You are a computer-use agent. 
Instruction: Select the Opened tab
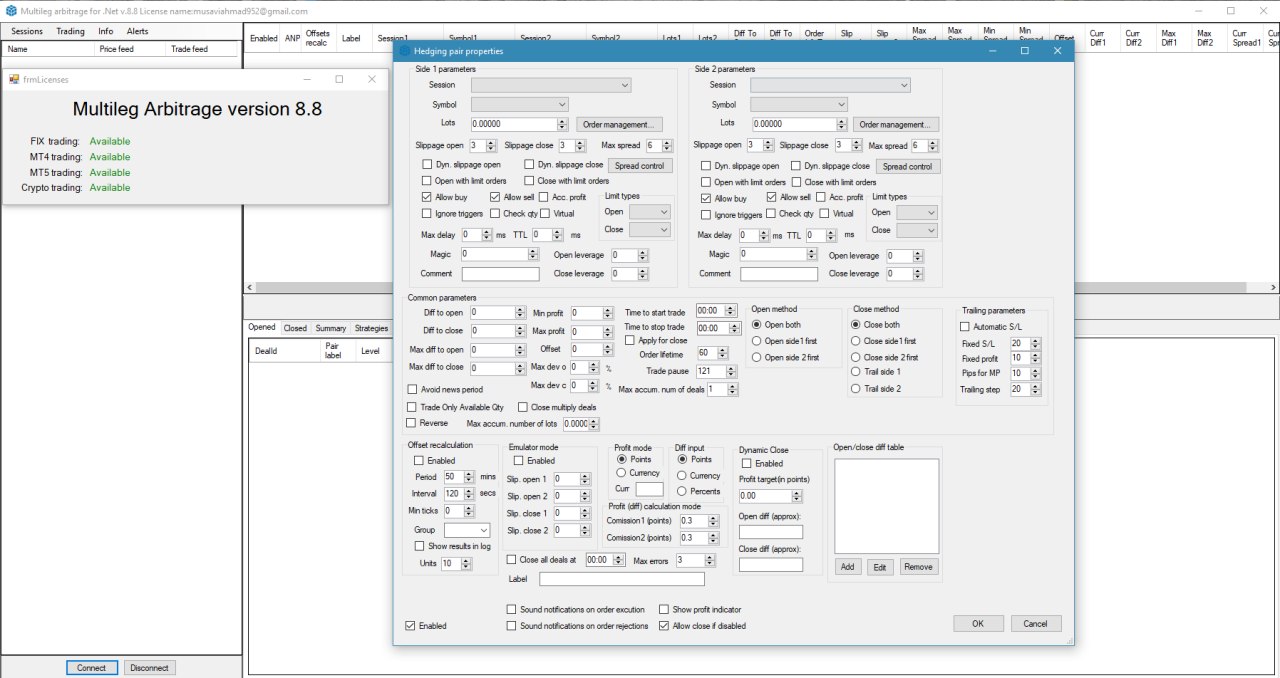point(262,327)
